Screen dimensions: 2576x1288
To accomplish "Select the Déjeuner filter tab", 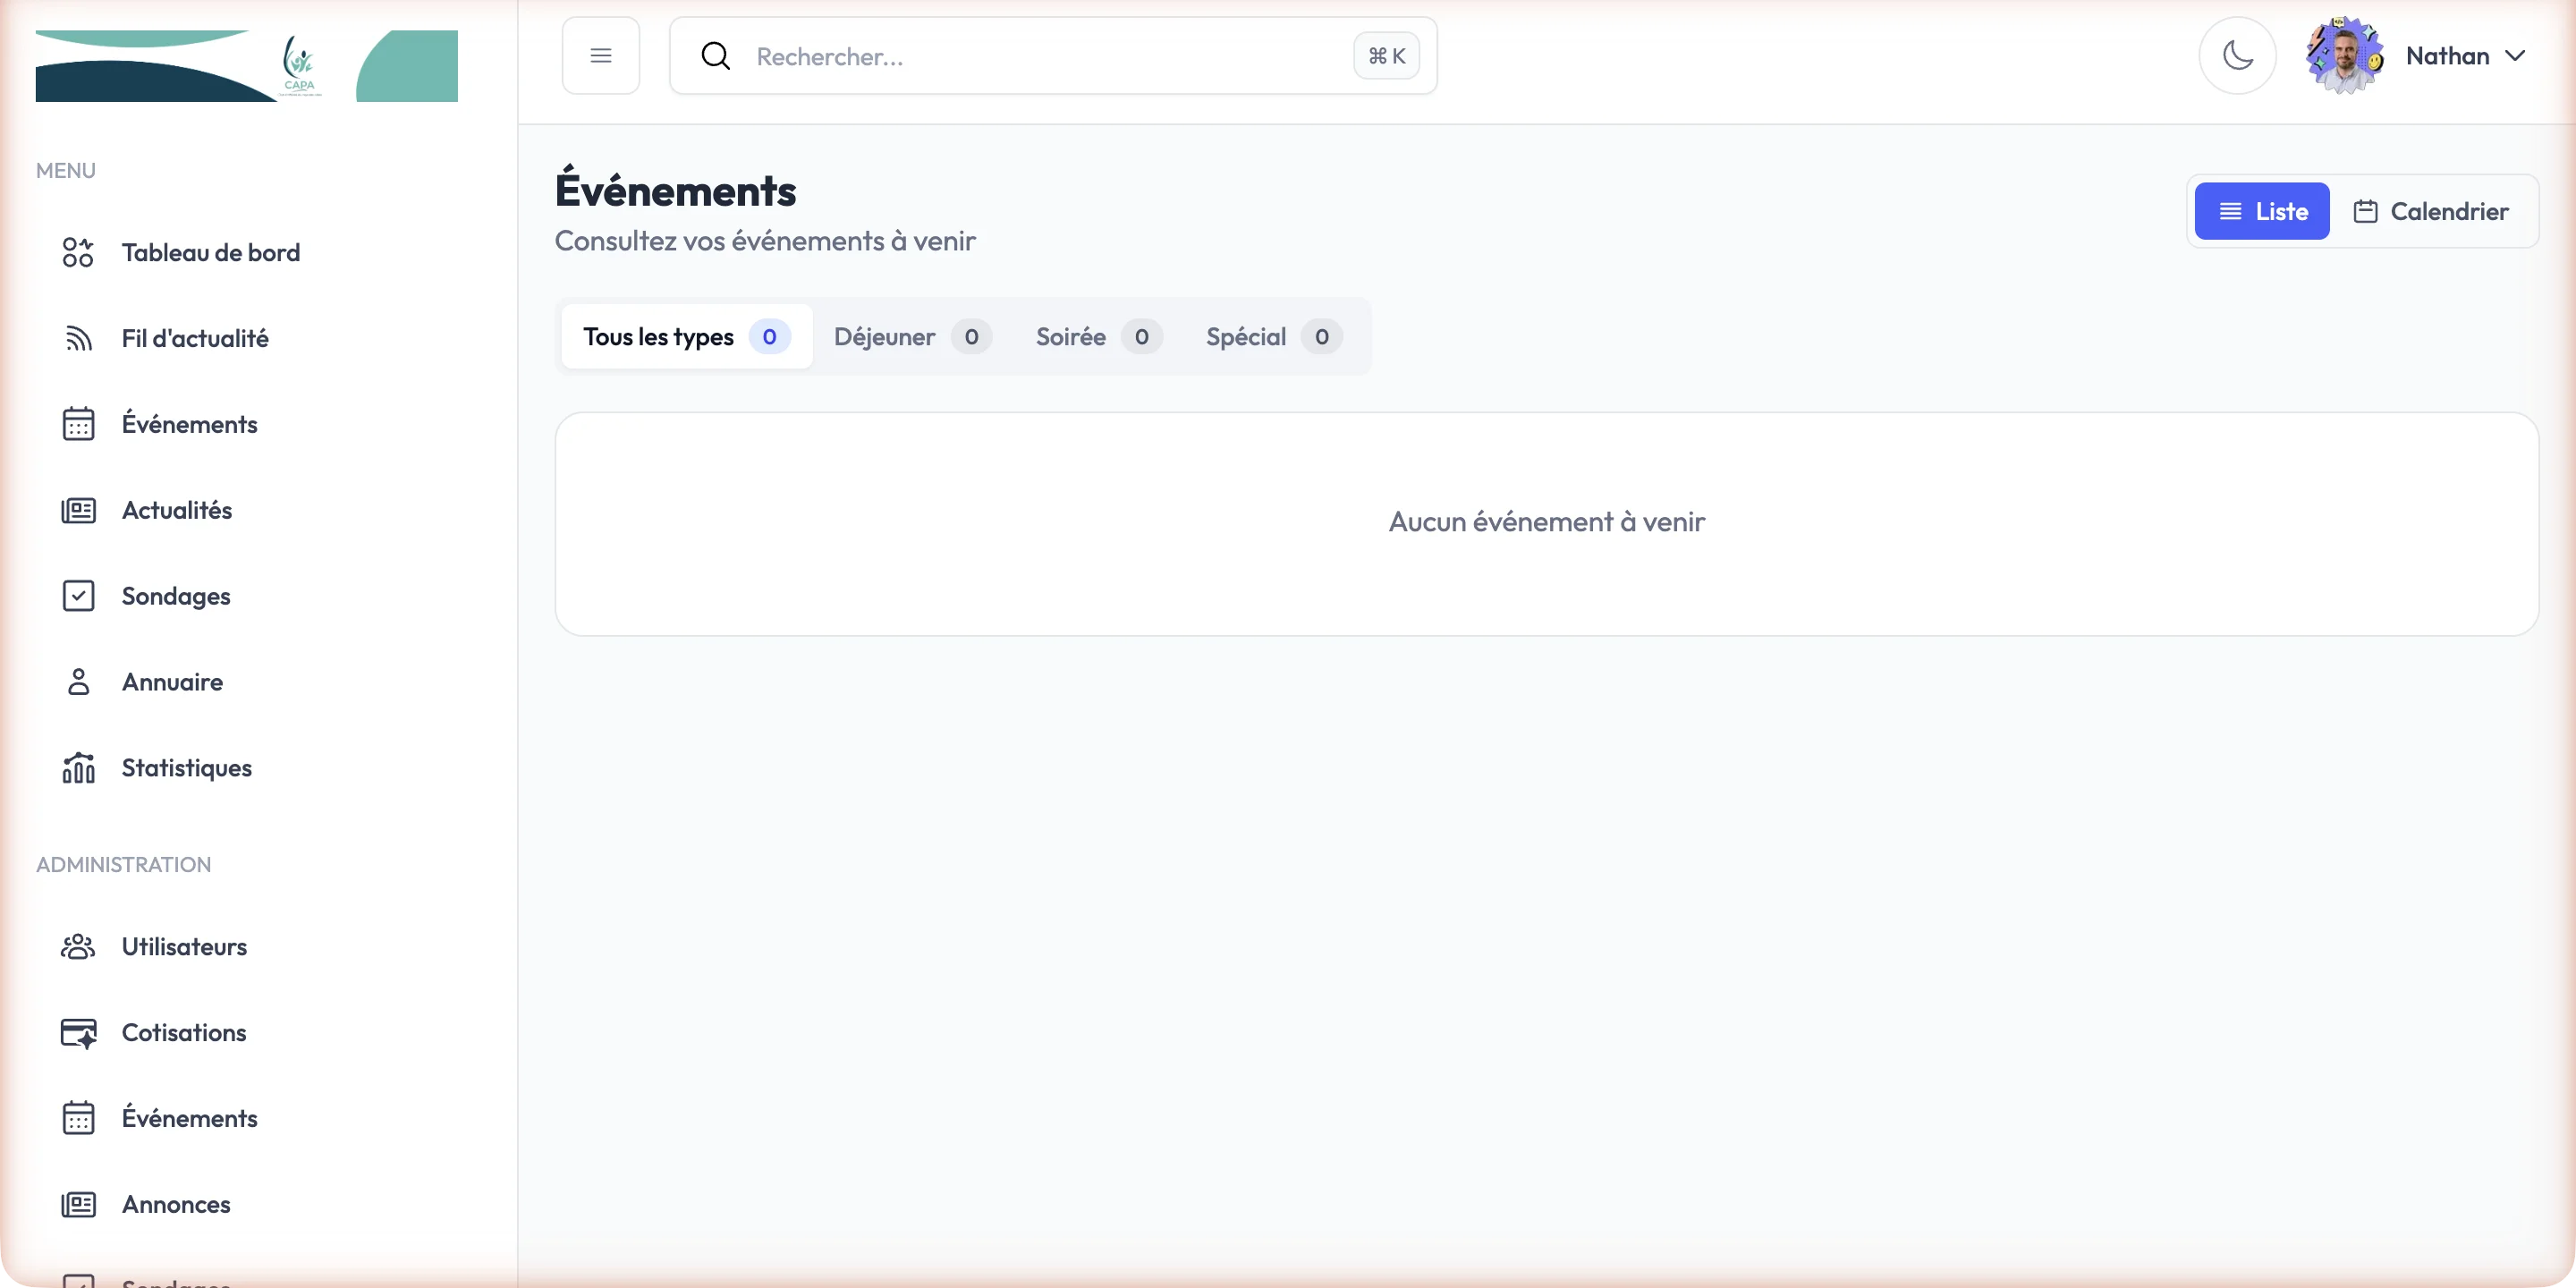I will (x=911, y=337).
